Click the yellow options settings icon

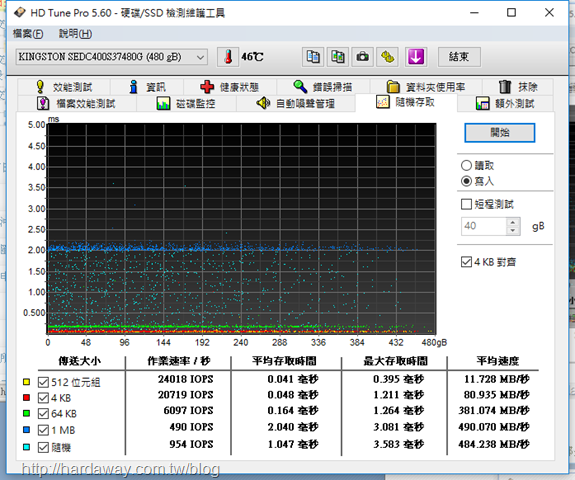(388, 57)
